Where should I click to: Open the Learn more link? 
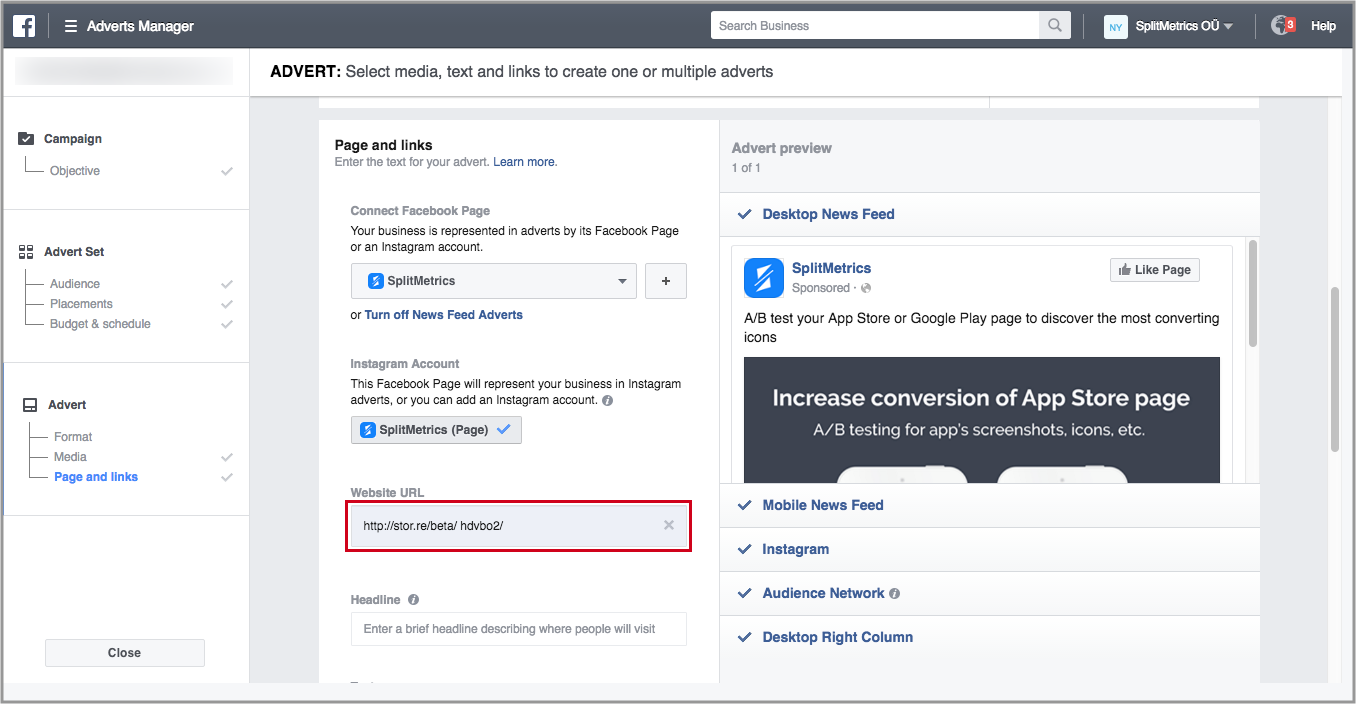(524, 162)
